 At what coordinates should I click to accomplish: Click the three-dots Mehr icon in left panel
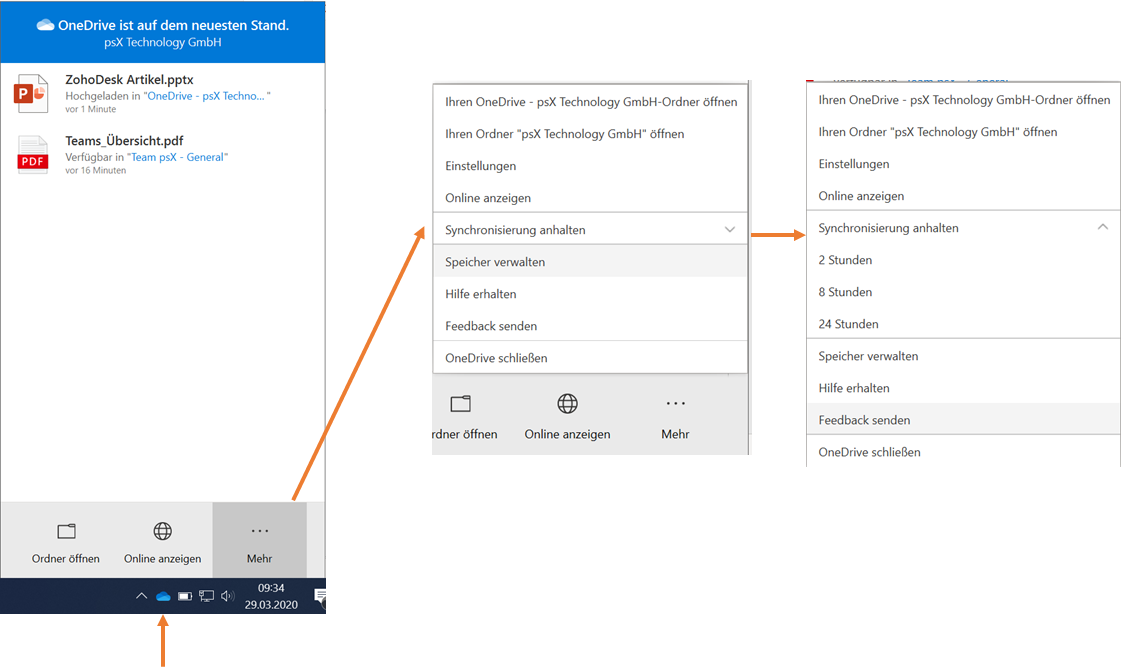tap(260, 530)
